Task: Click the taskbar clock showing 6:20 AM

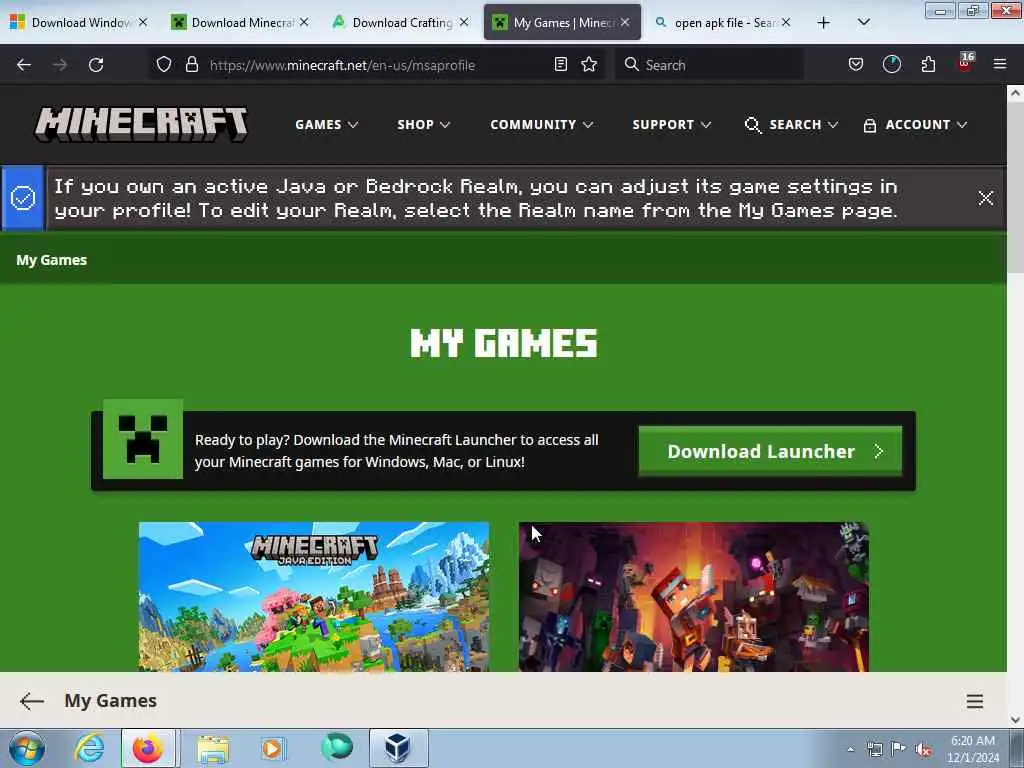Action: click(x=972, y=749)
